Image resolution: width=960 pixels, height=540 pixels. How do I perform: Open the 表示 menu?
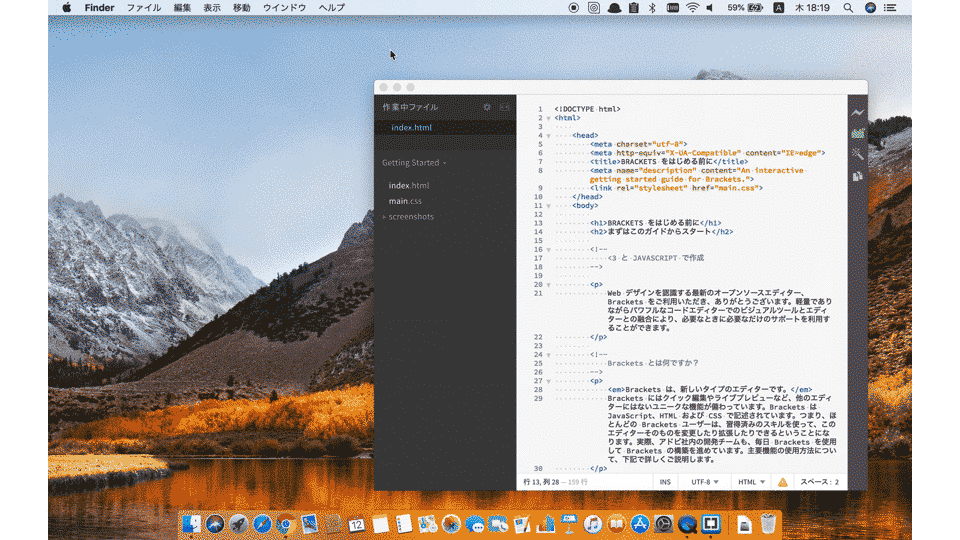point(212,8)
